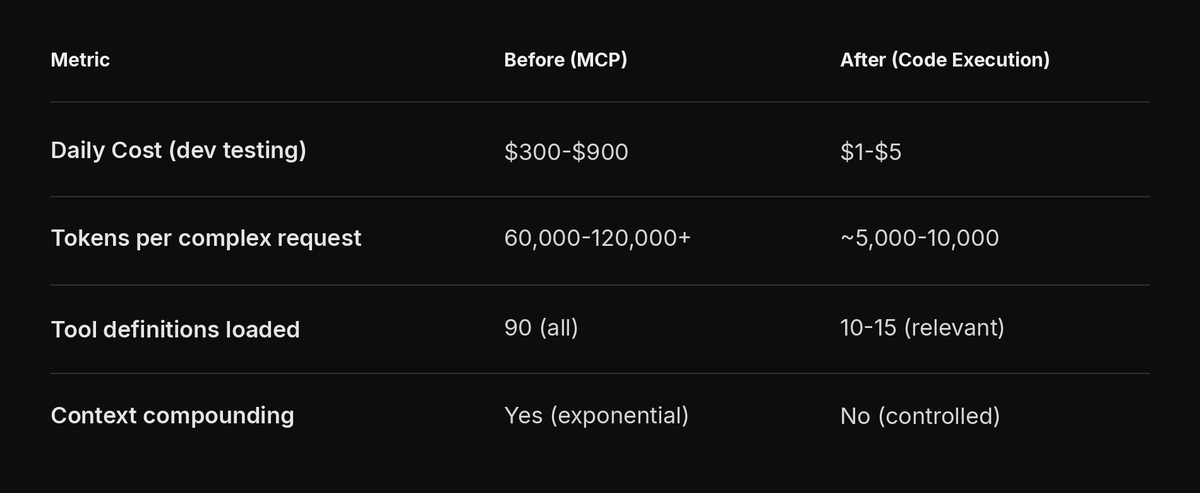Click the word controlled in the last row
The height and width of the screenshot is (493, 1200).
click(x=939, y=415)
